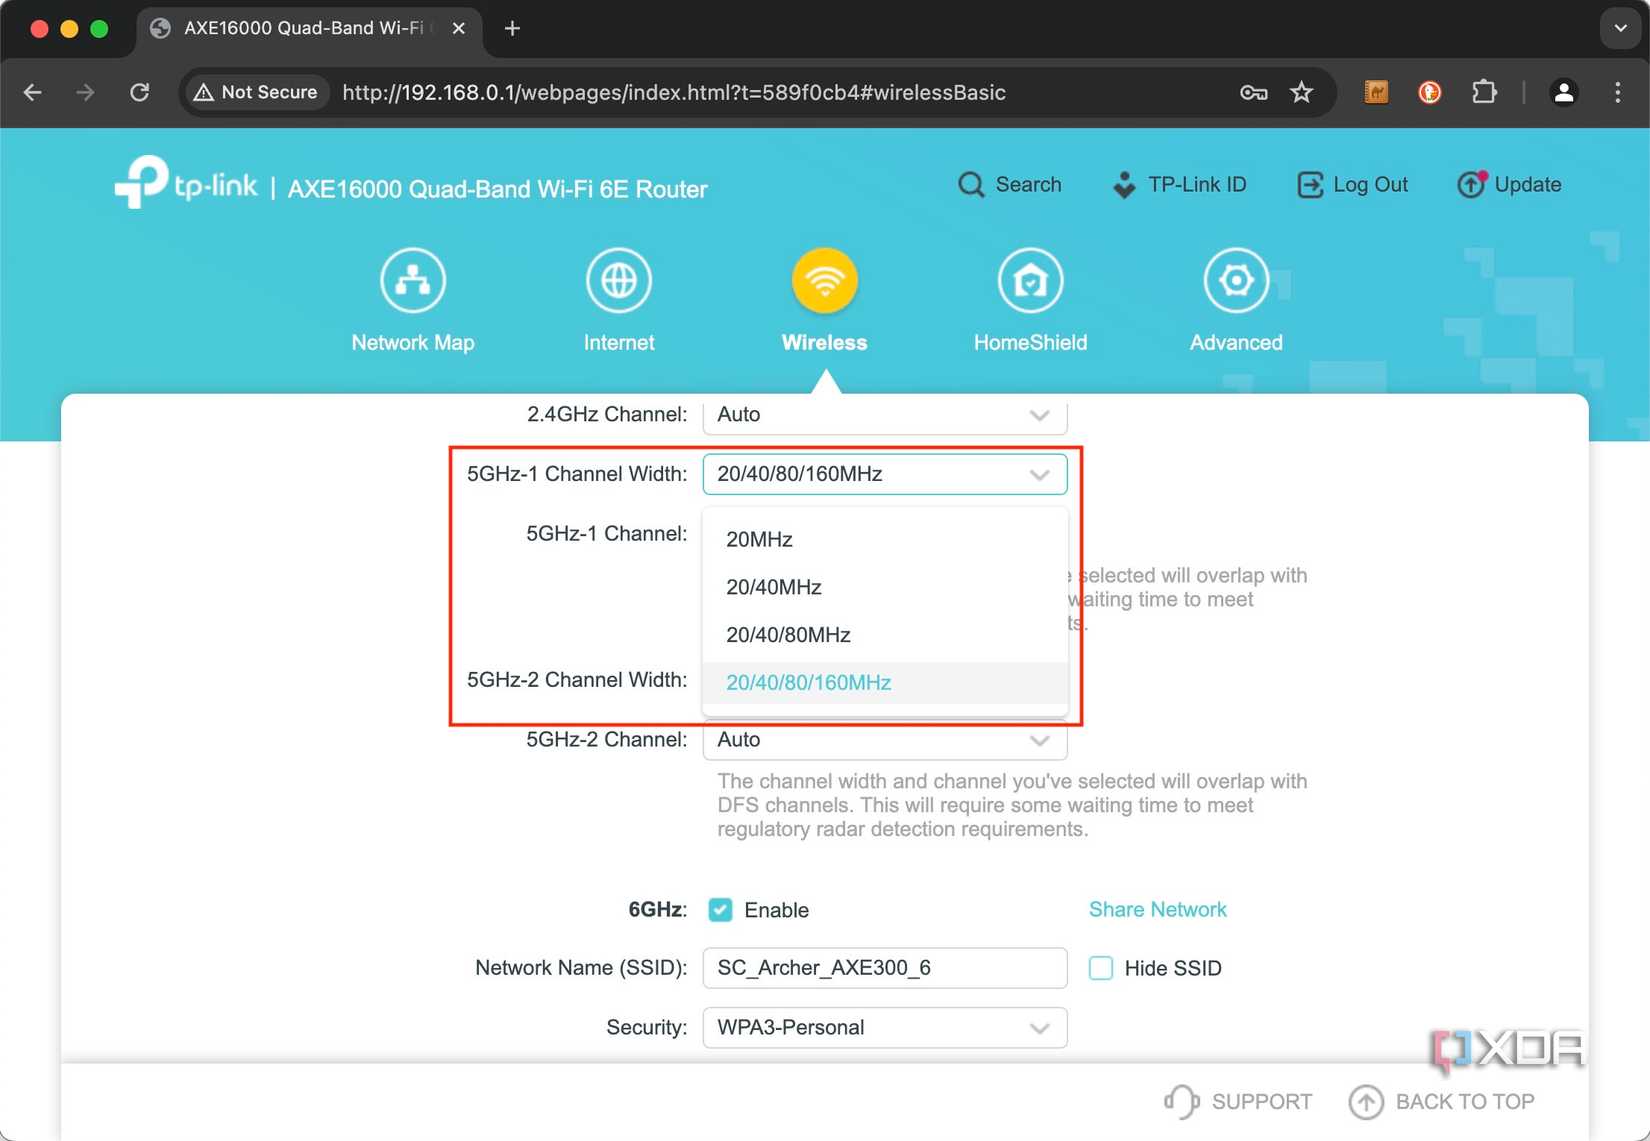1650x1141 pixels.
Task: Select the AXE16000 browser tab
Action: [x=300, y=28]
